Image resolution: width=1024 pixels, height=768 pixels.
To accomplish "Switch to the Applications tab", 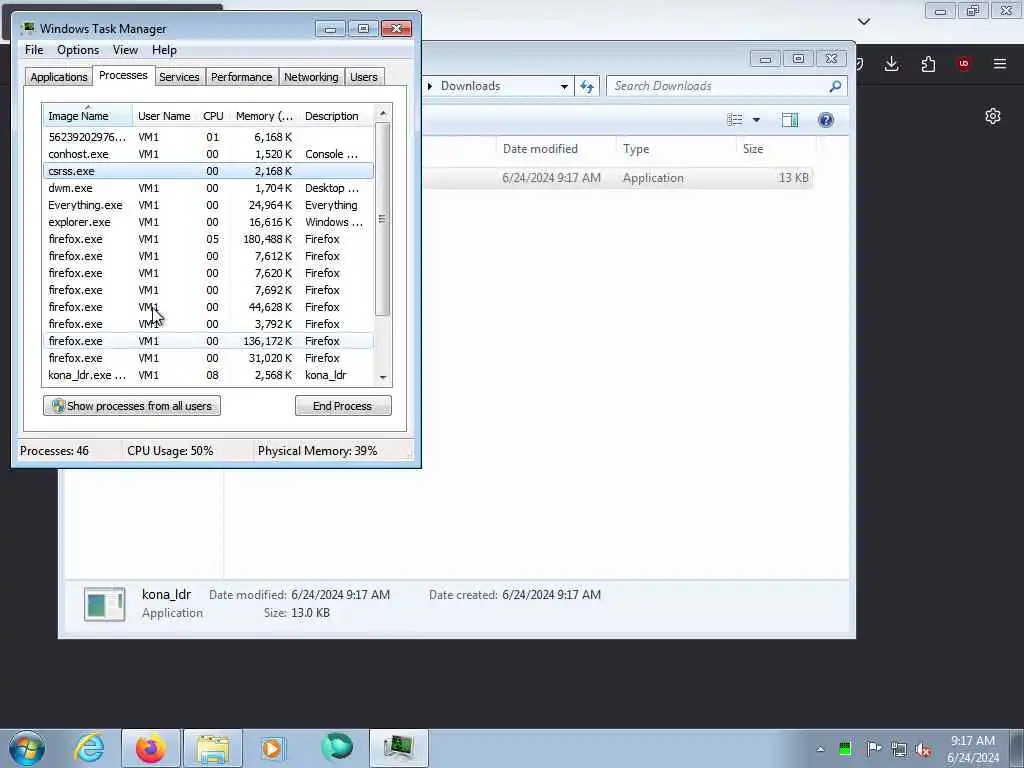I will pos(59,77).
